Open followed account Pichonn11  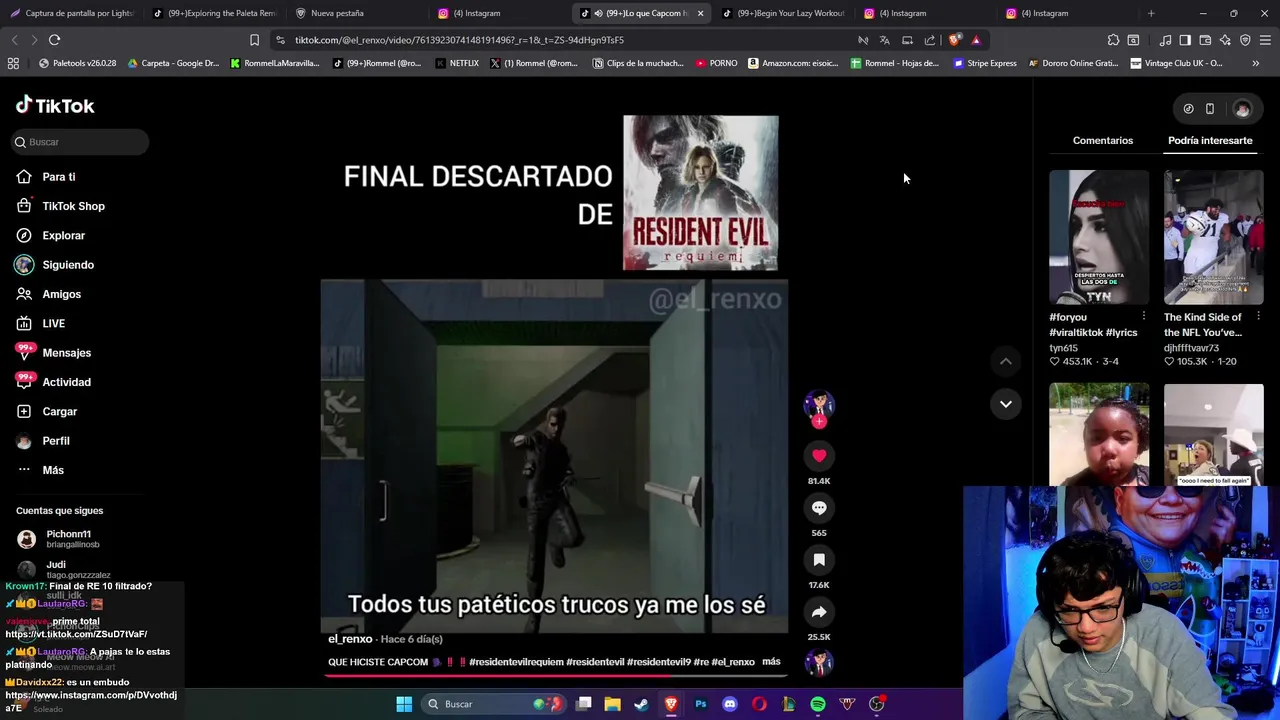tap(68, 538)
